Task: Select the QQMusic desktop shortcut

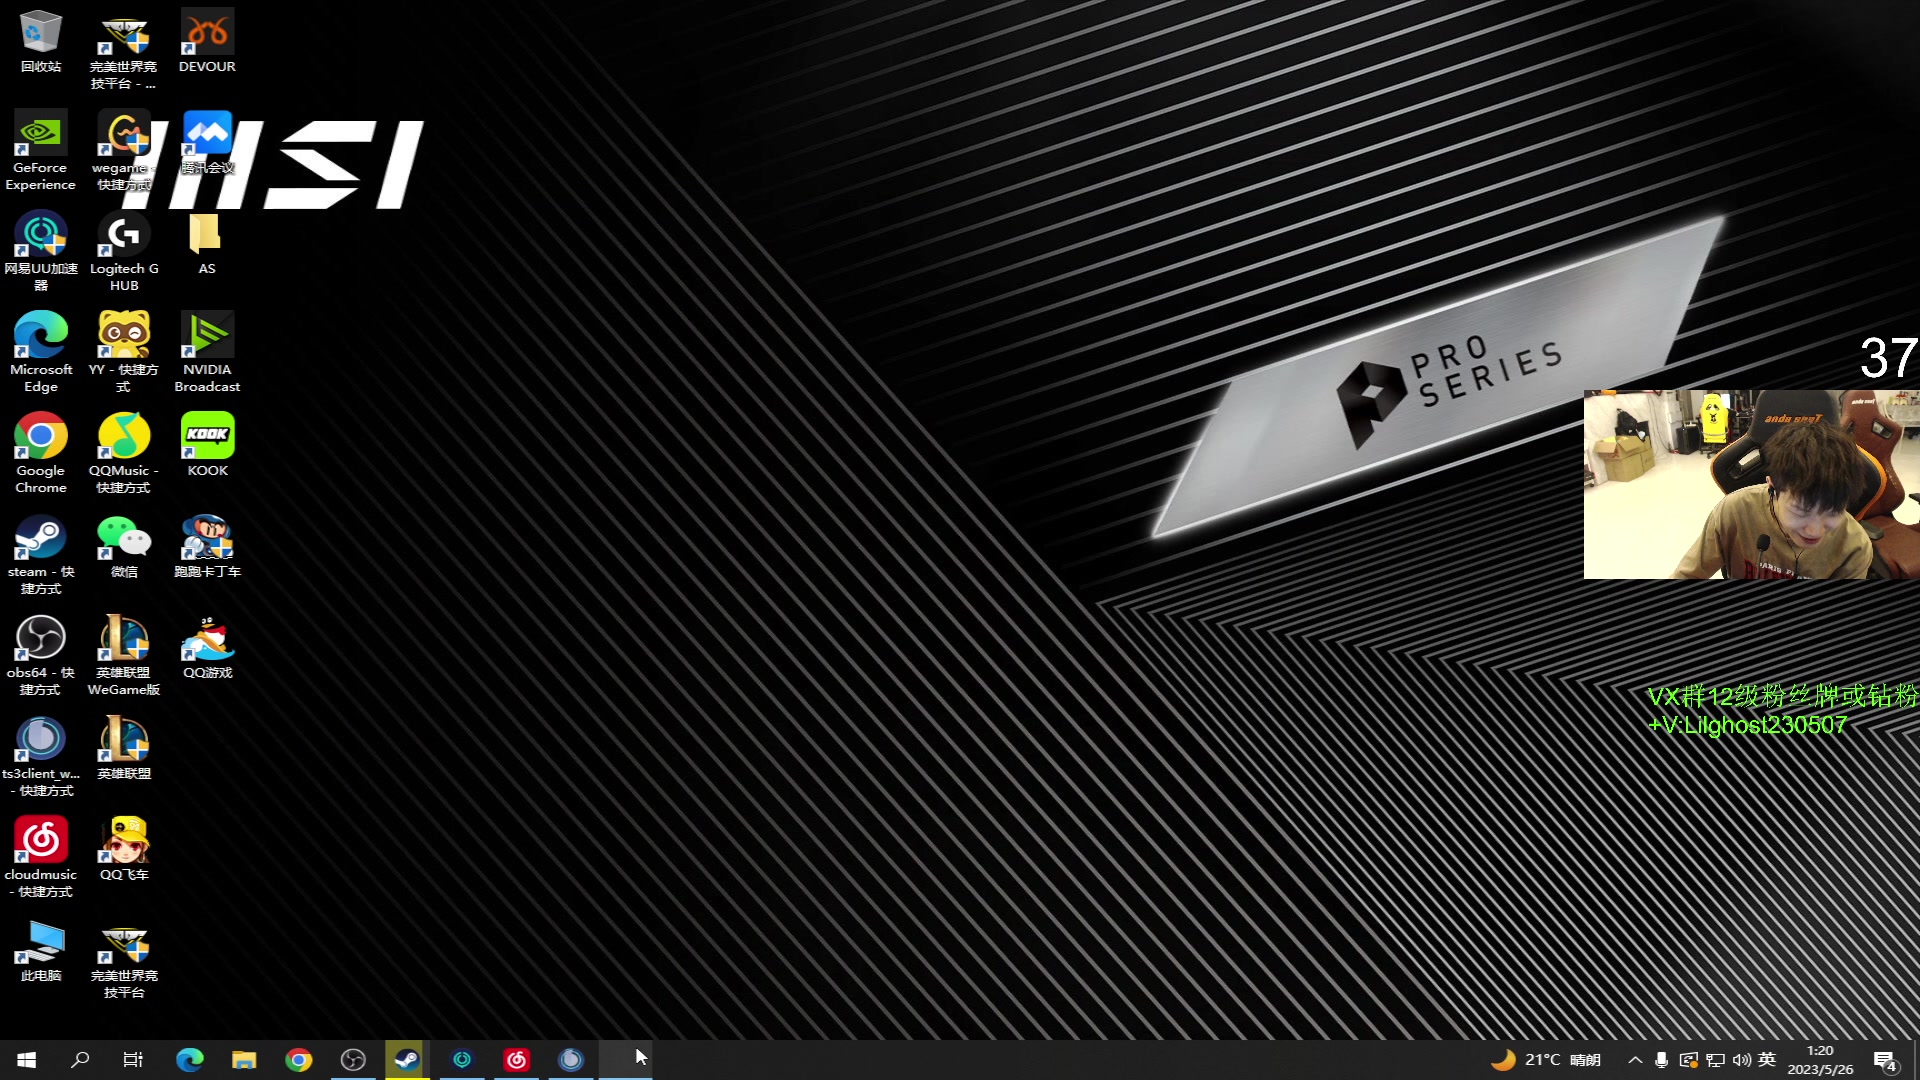Action: pos(124,438)
